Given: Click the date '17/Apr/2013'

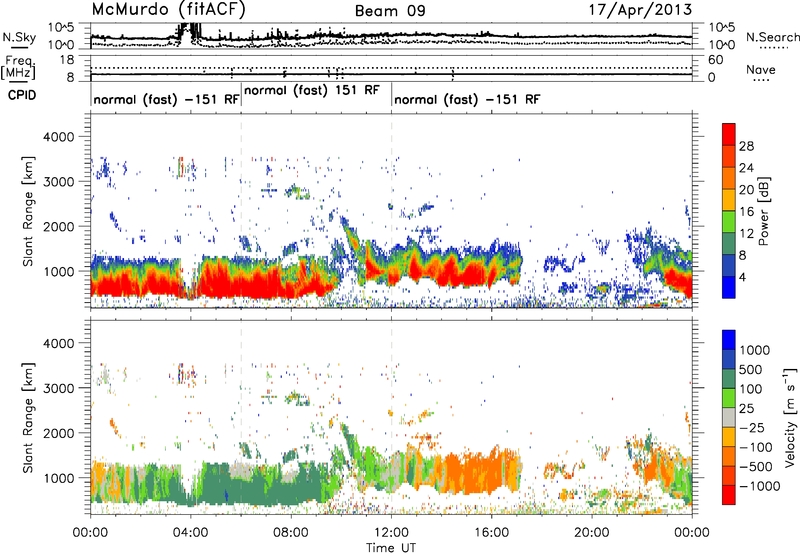Looking at the screenshot, I should tap(641, 10).
